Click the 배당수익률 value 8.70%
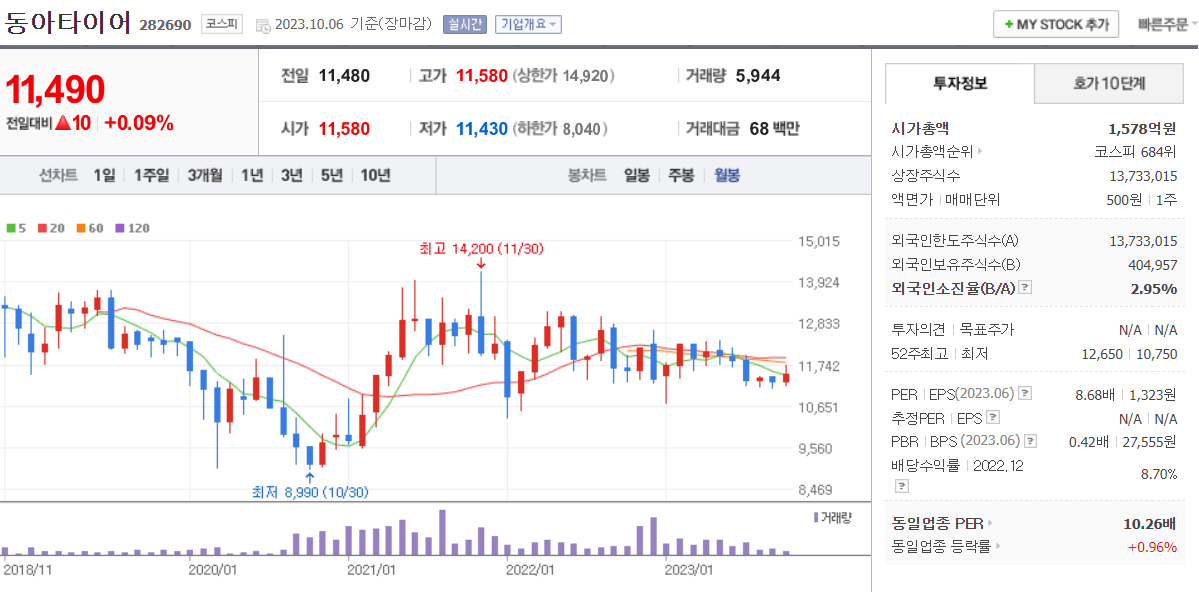 1158,474
